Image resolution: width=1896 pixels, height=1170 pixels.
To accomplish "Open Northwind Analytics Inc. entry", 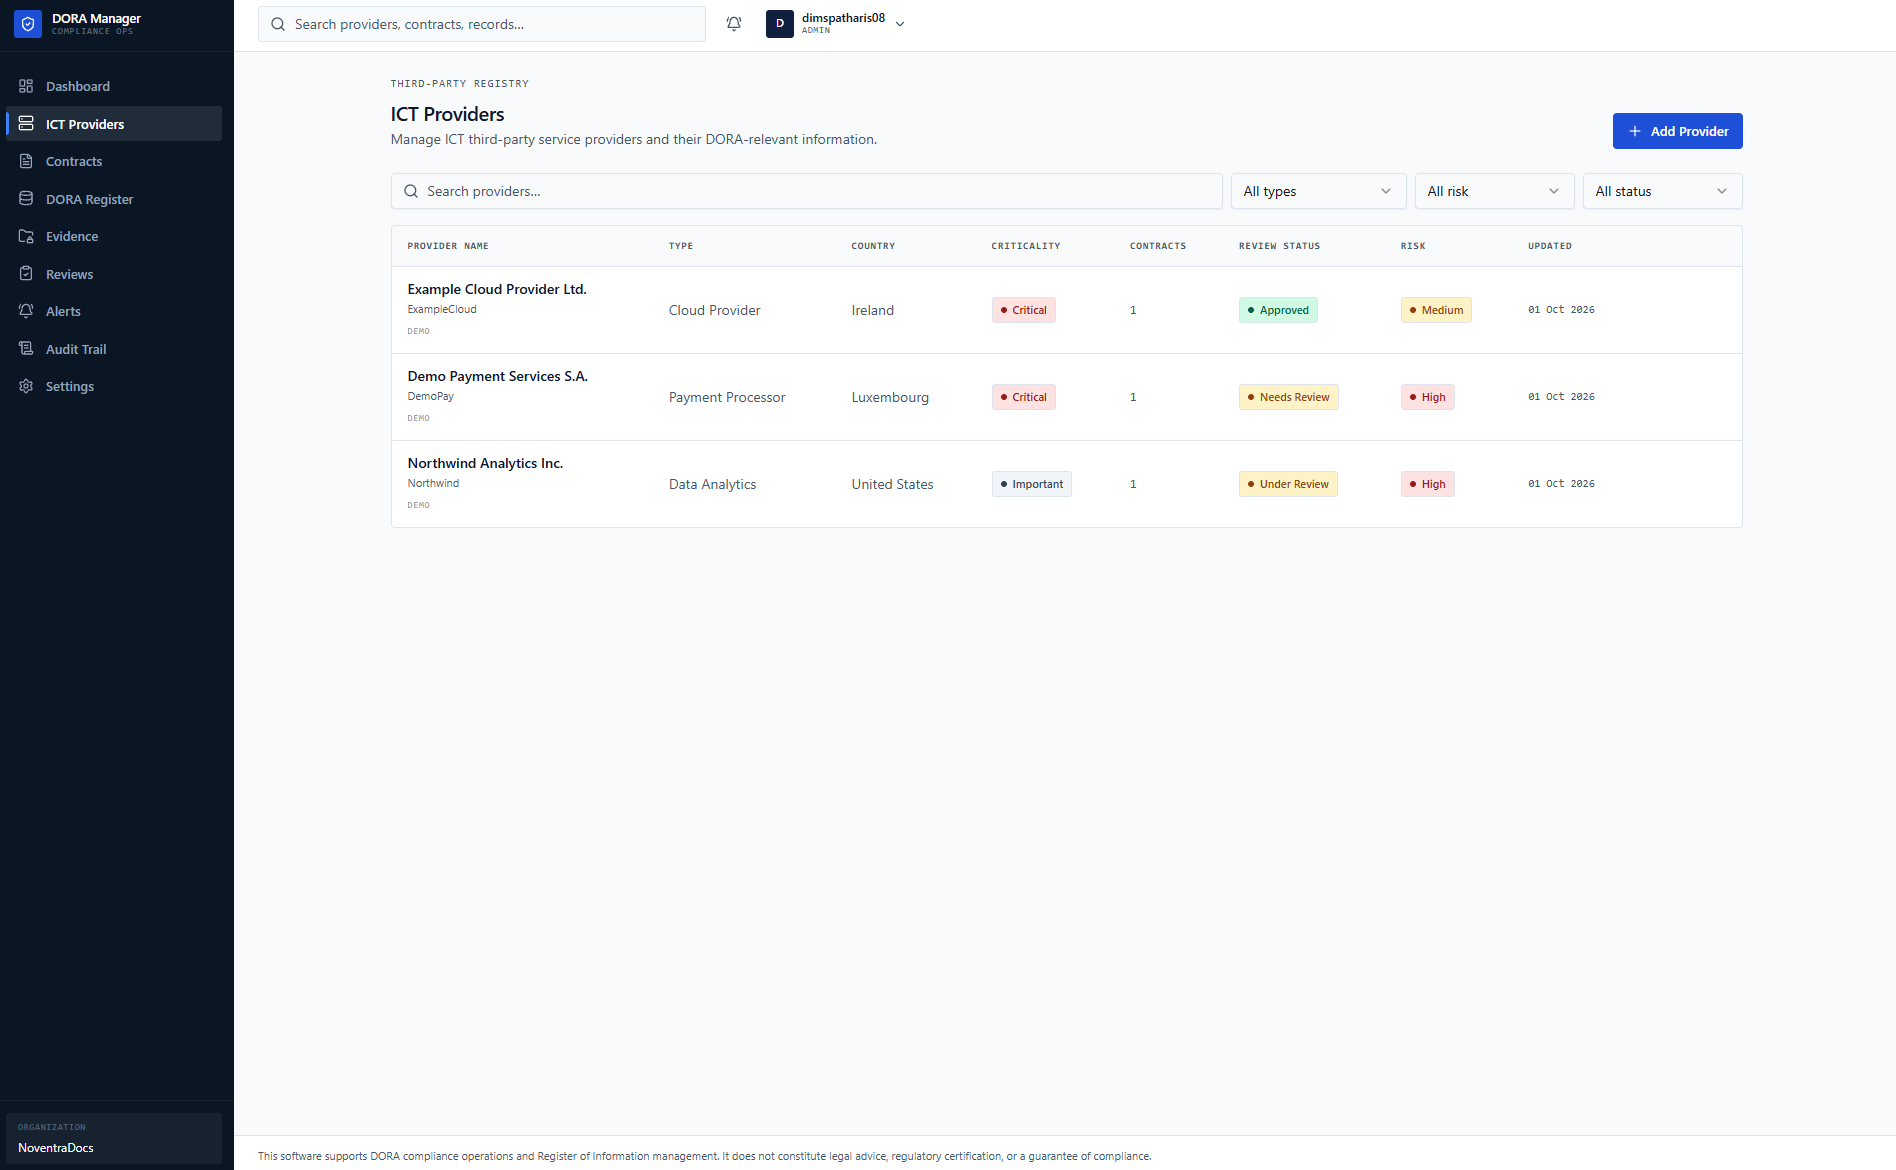I will point(485,463).
